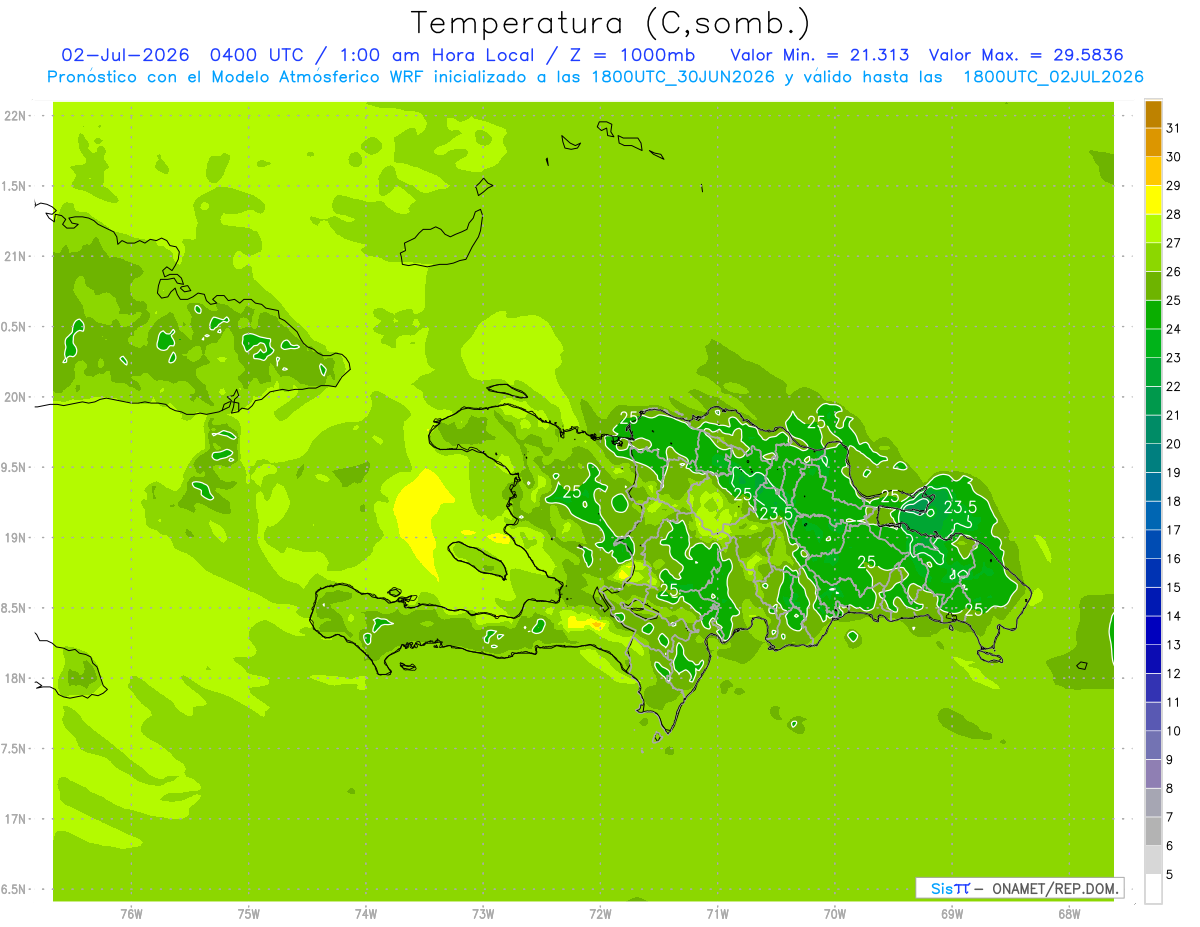Image resolution: width=1200 pixels, height=927 pixels.
Task: Click legend value '23' on the color scale
Action: click(x=1174, y=358)
